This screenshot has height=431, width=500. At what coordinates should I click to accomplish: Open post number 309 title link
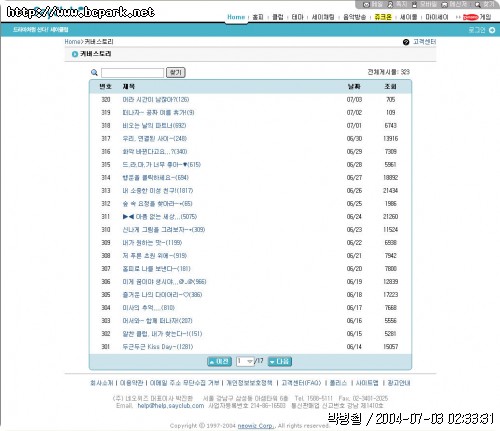[x=152, y=243]
